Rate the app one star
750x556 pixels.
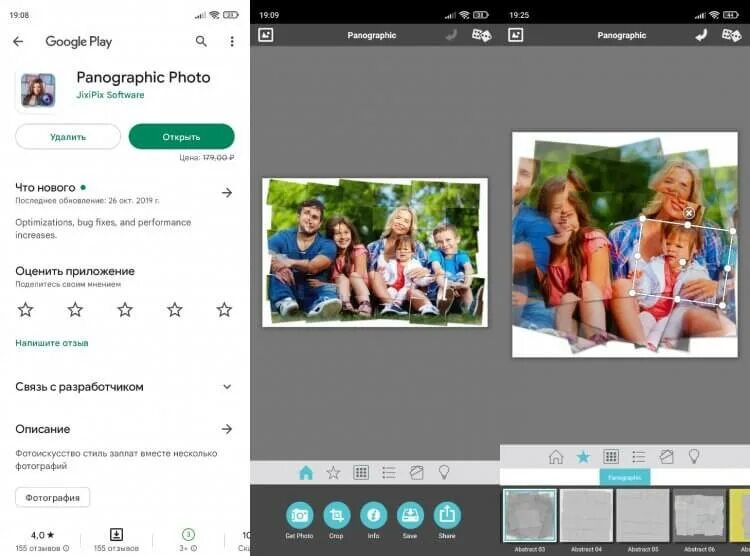click(x=25, y=310)
